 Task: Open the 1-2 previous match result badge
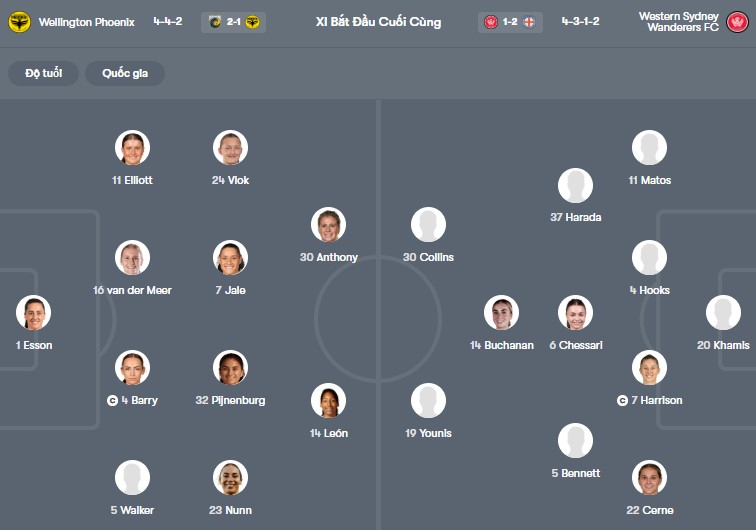[510, 22]
